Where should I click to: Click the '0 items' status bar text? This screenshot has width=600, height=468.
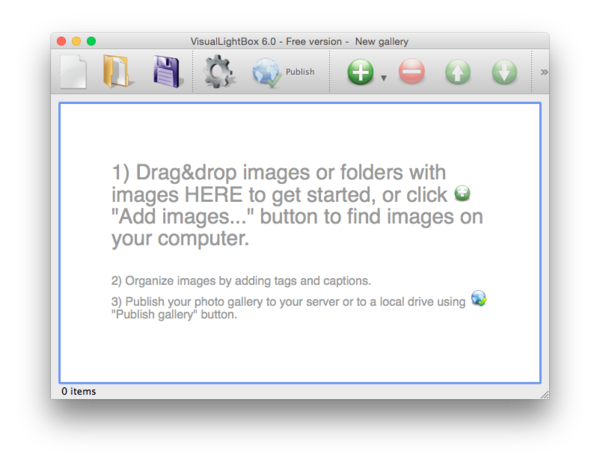tap(79, 391)
